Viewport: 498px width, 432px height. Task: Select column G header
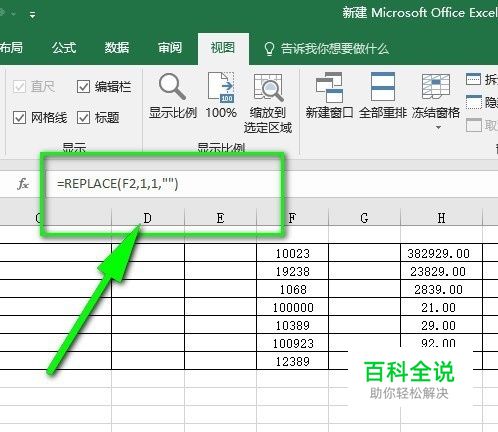tap(364, 218)
